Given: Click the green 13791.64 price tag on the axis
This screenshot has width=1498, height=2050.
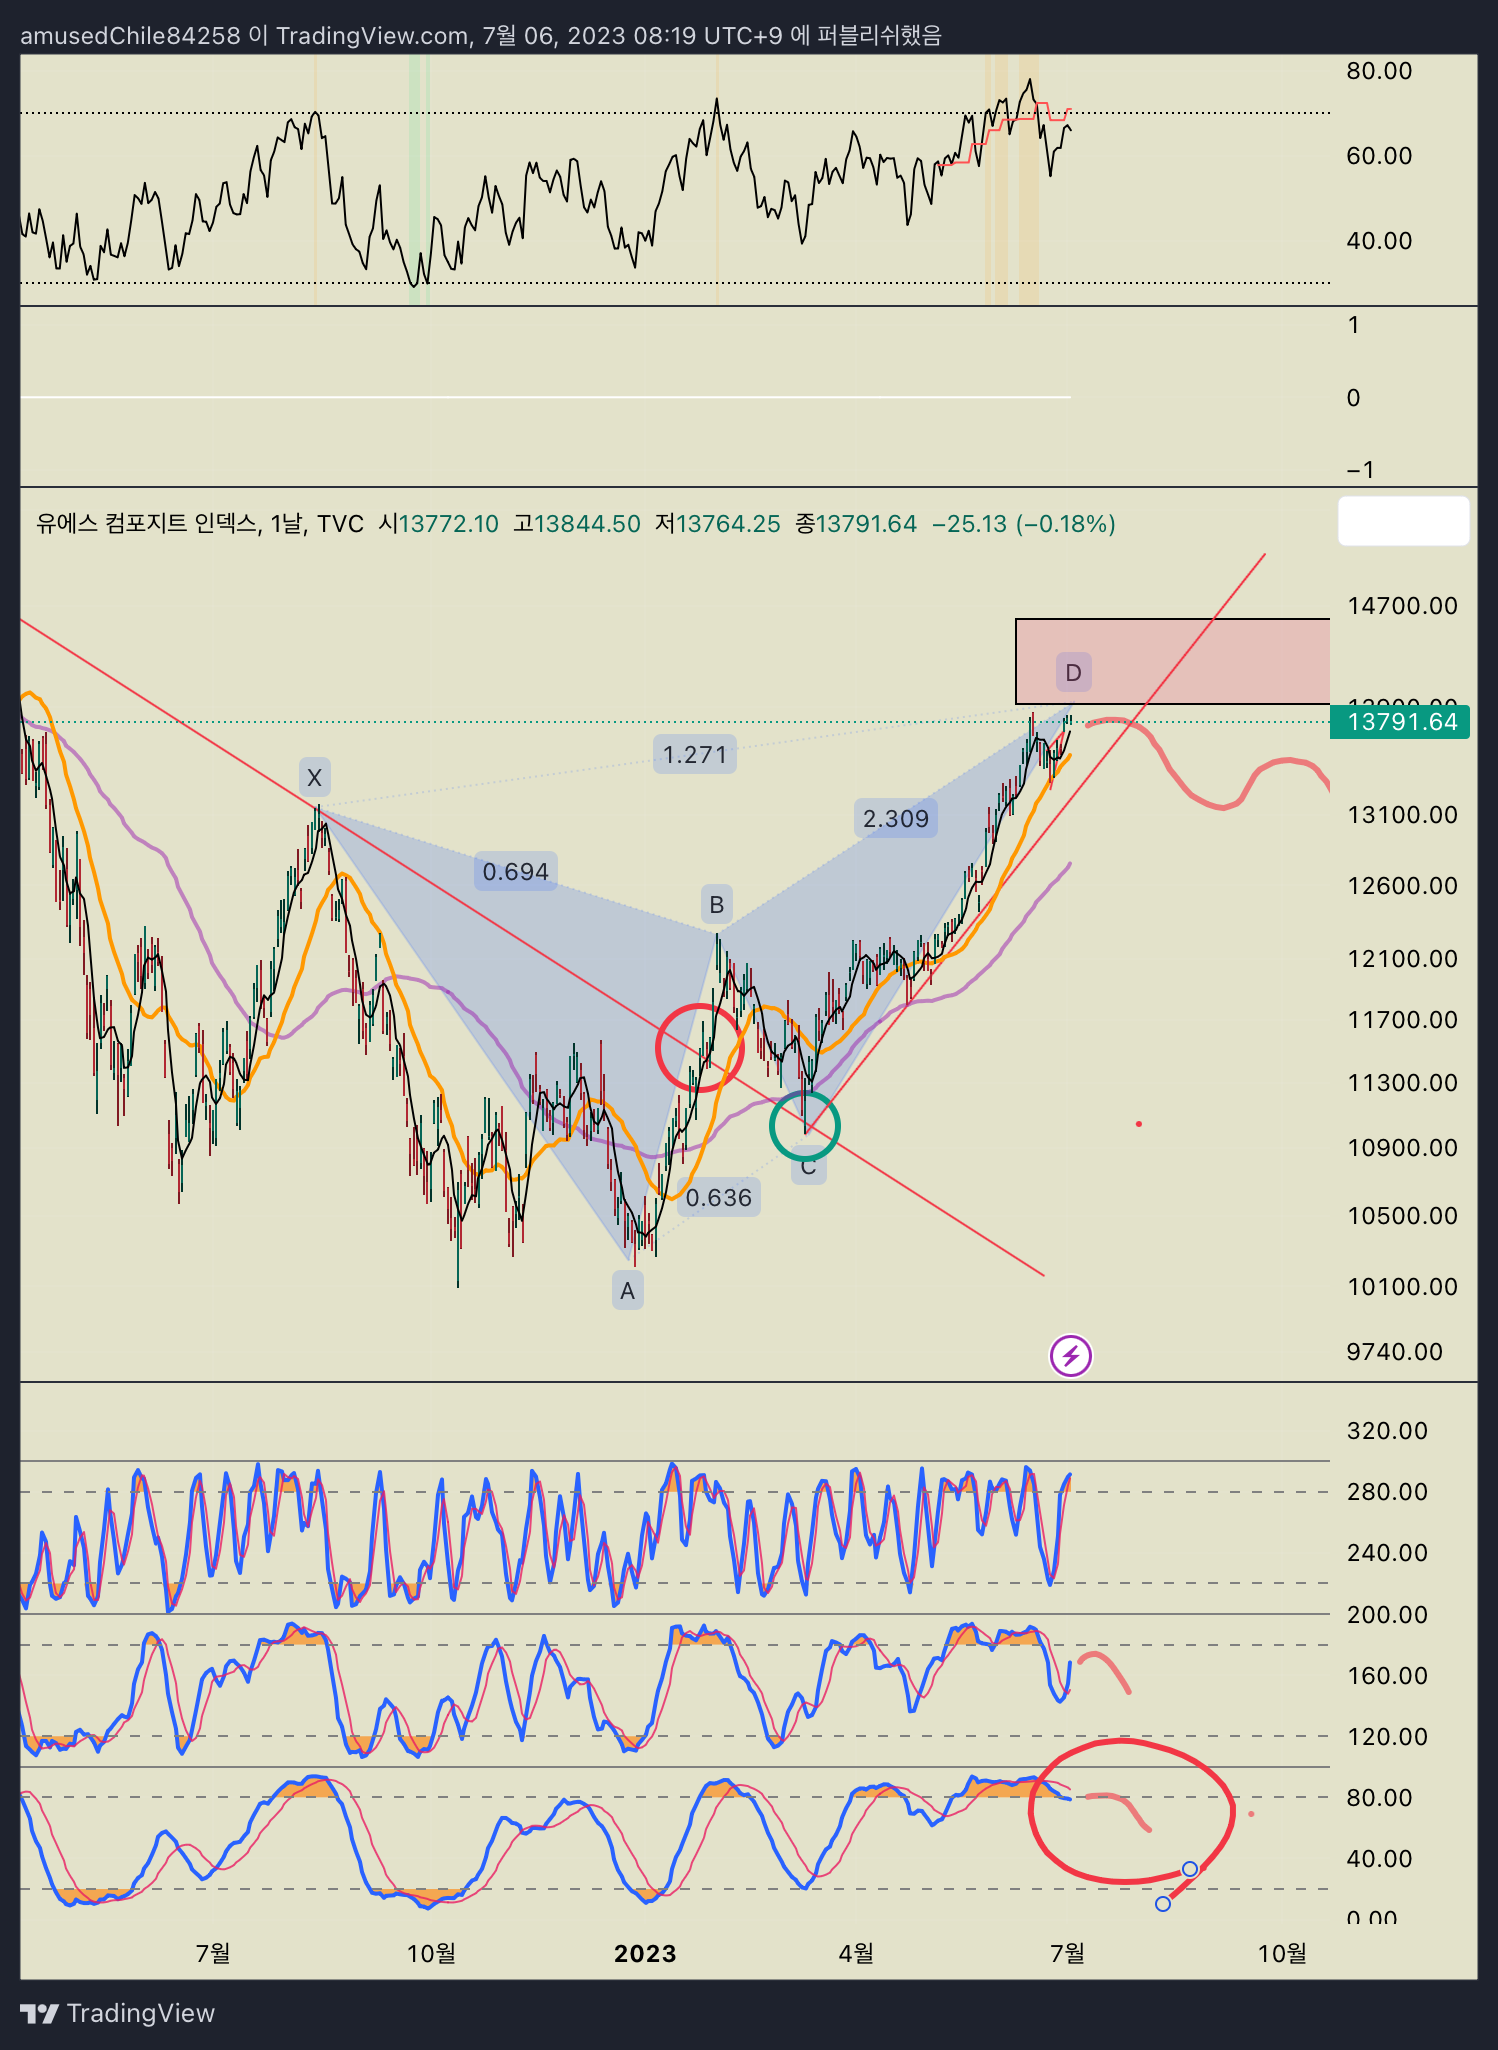Looking at the screenshot, I should coord(1400,722).
